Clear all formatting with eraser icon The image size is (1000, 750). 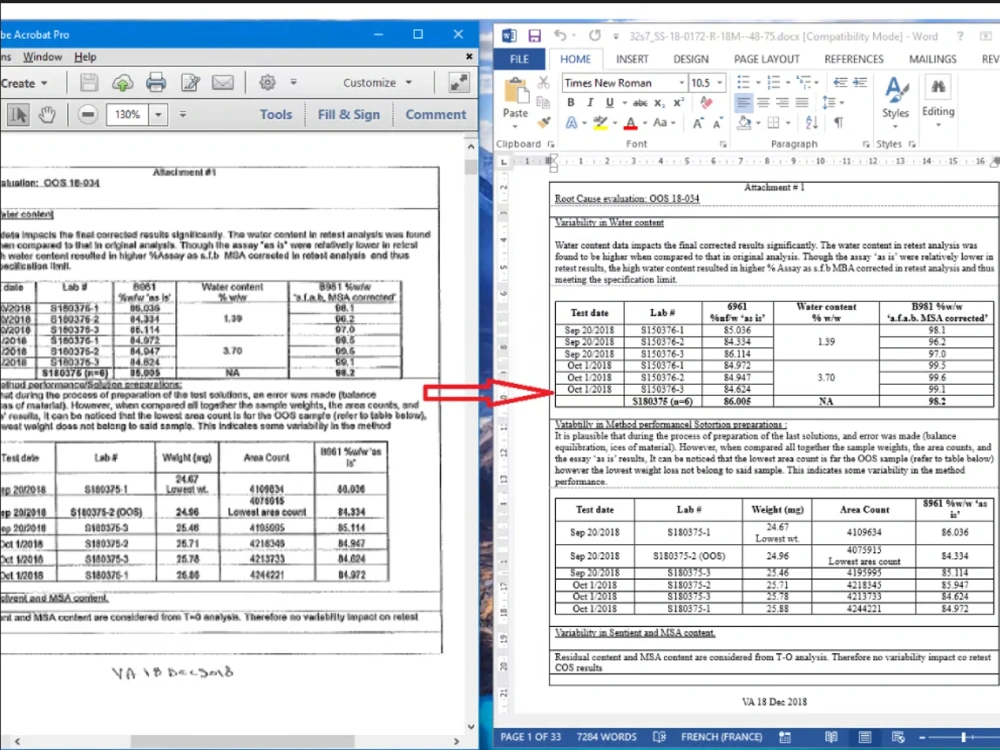point(706,102)
